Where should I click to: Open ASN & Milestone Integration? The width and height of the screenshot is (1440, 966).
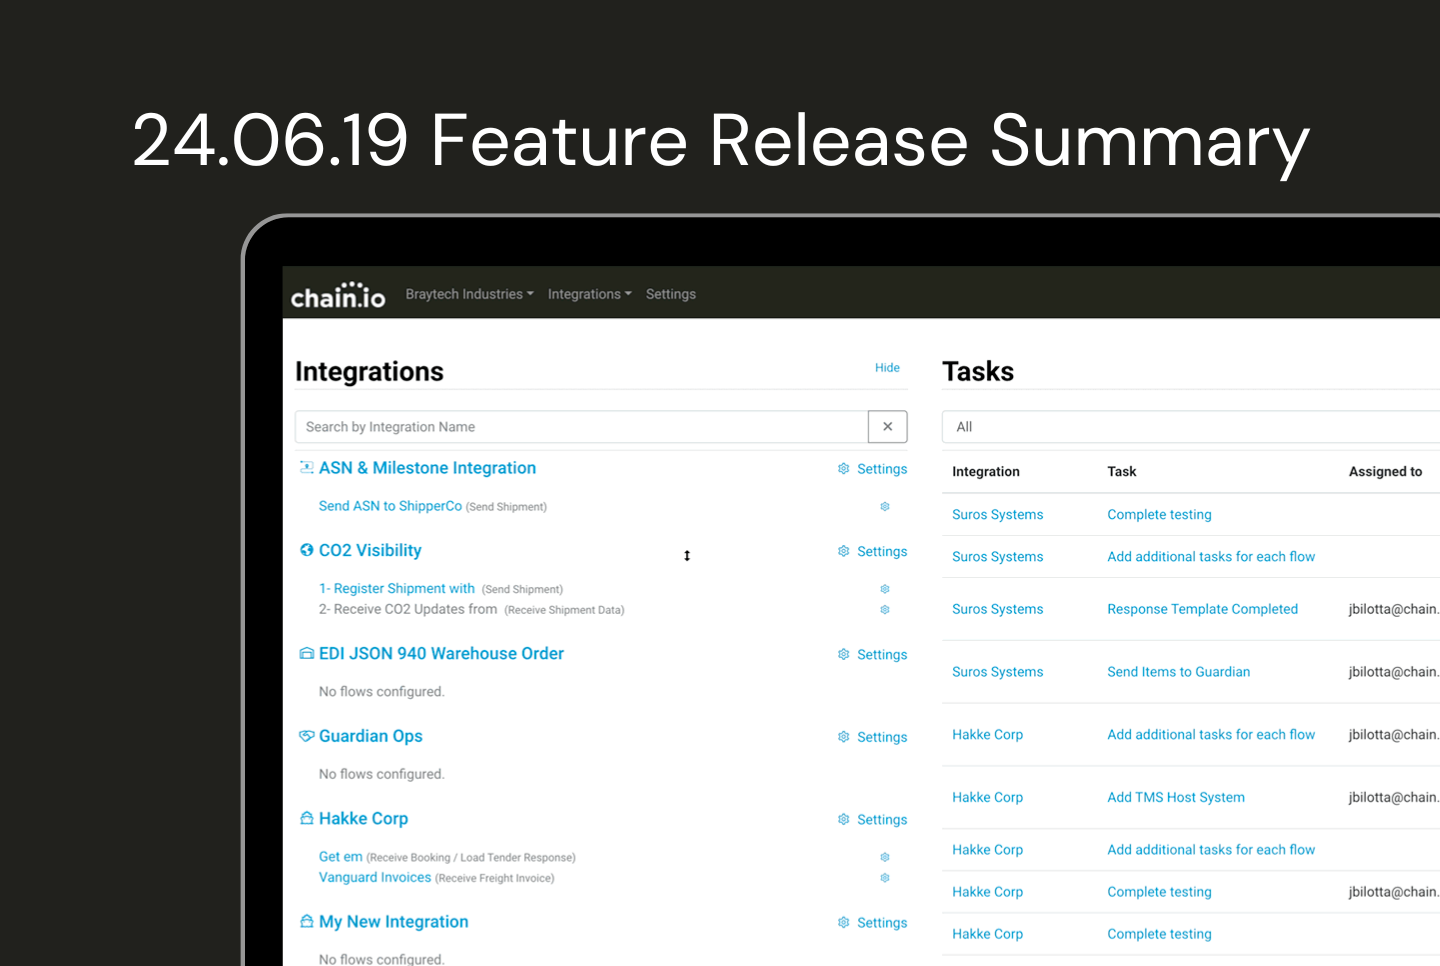[427, 468]
